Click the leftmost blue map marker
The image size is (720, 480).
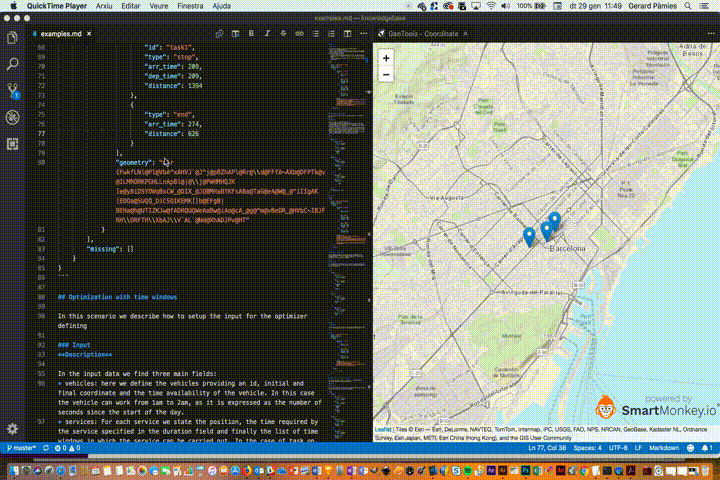click(529, 237)
